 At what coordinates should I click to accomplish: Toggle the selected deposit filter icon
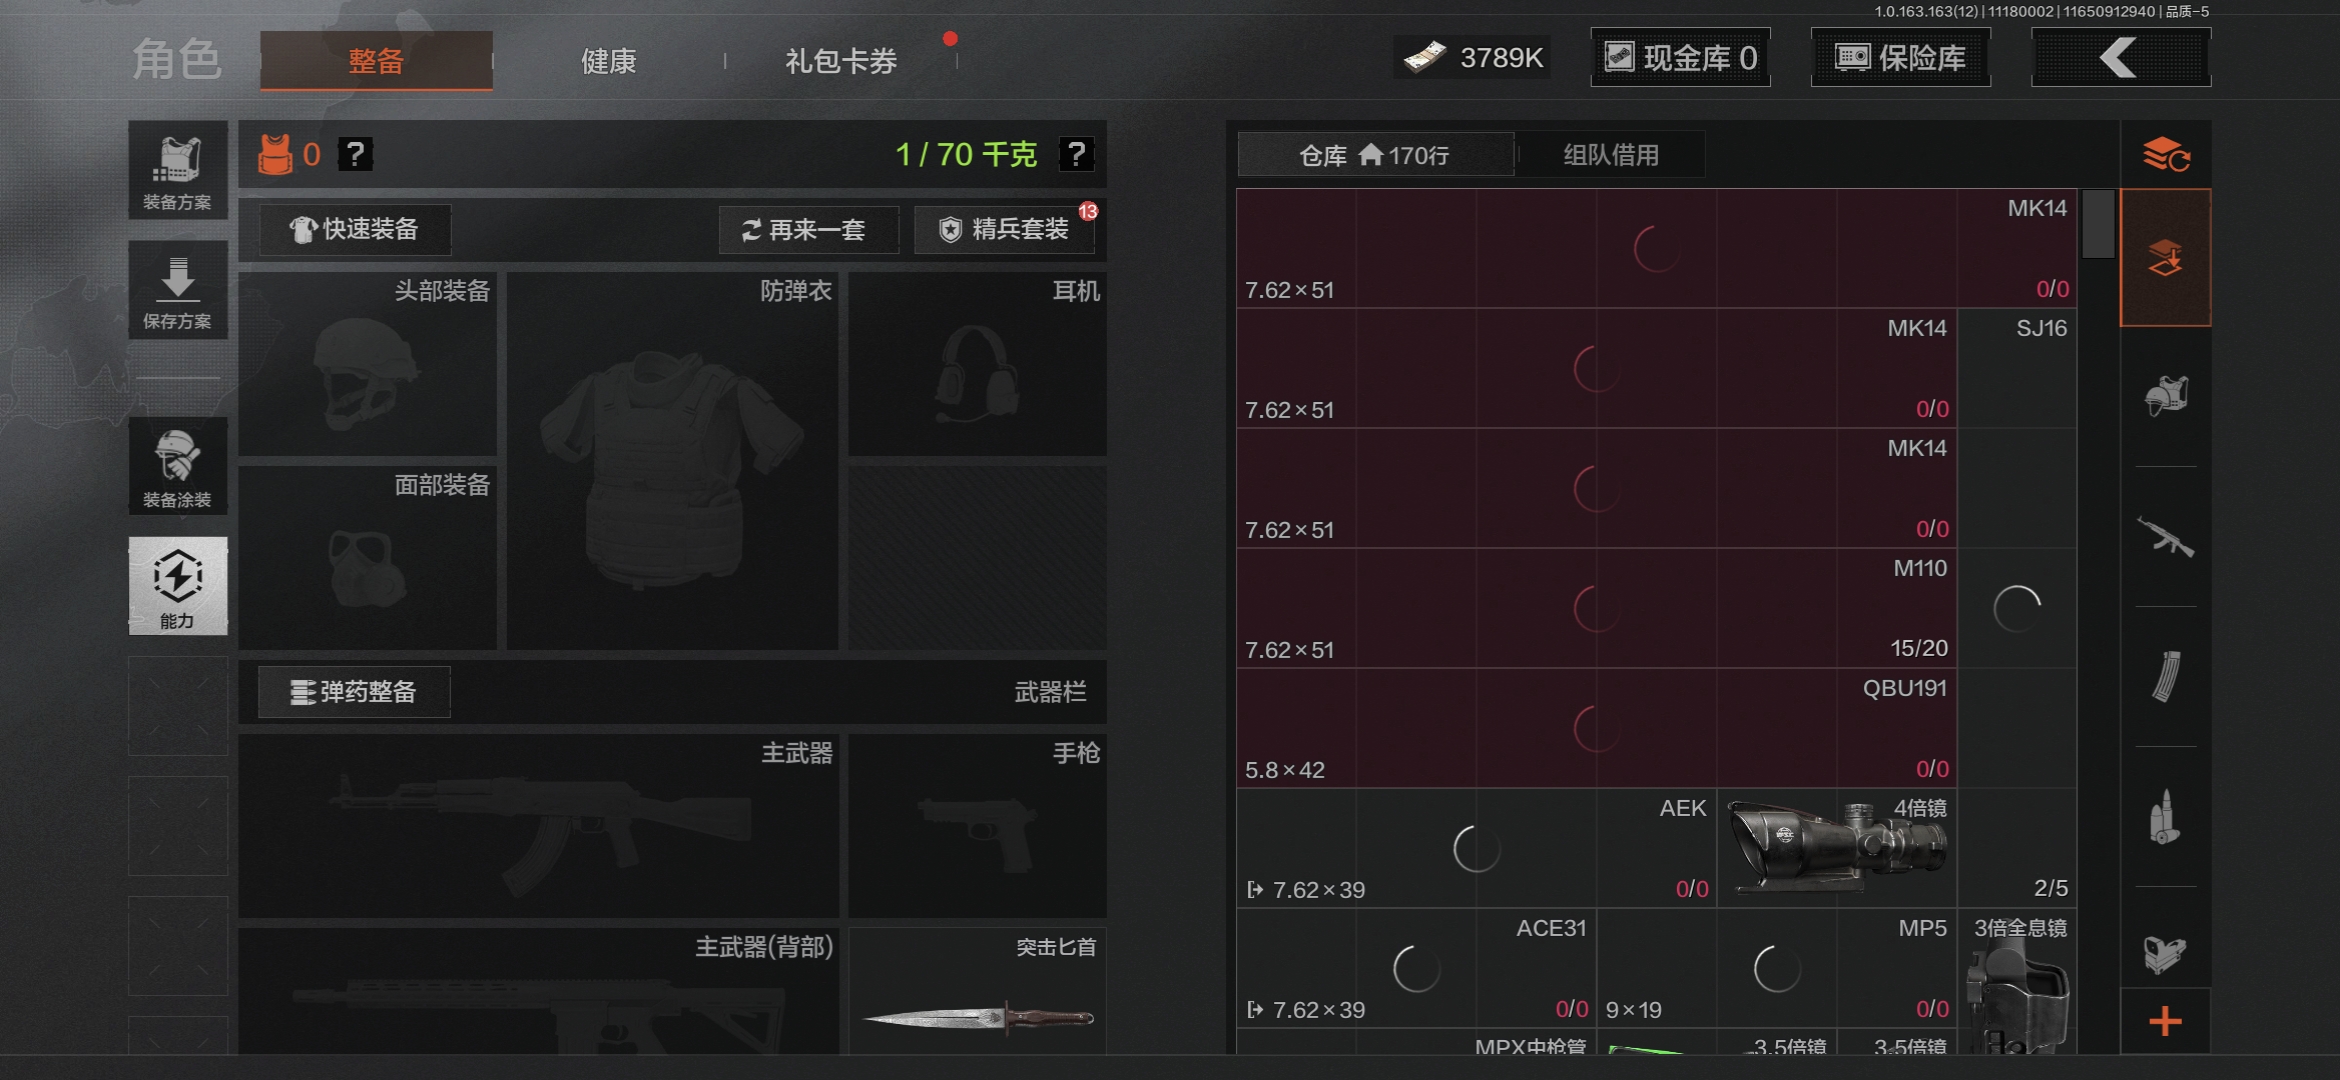tap(2167, 257)
